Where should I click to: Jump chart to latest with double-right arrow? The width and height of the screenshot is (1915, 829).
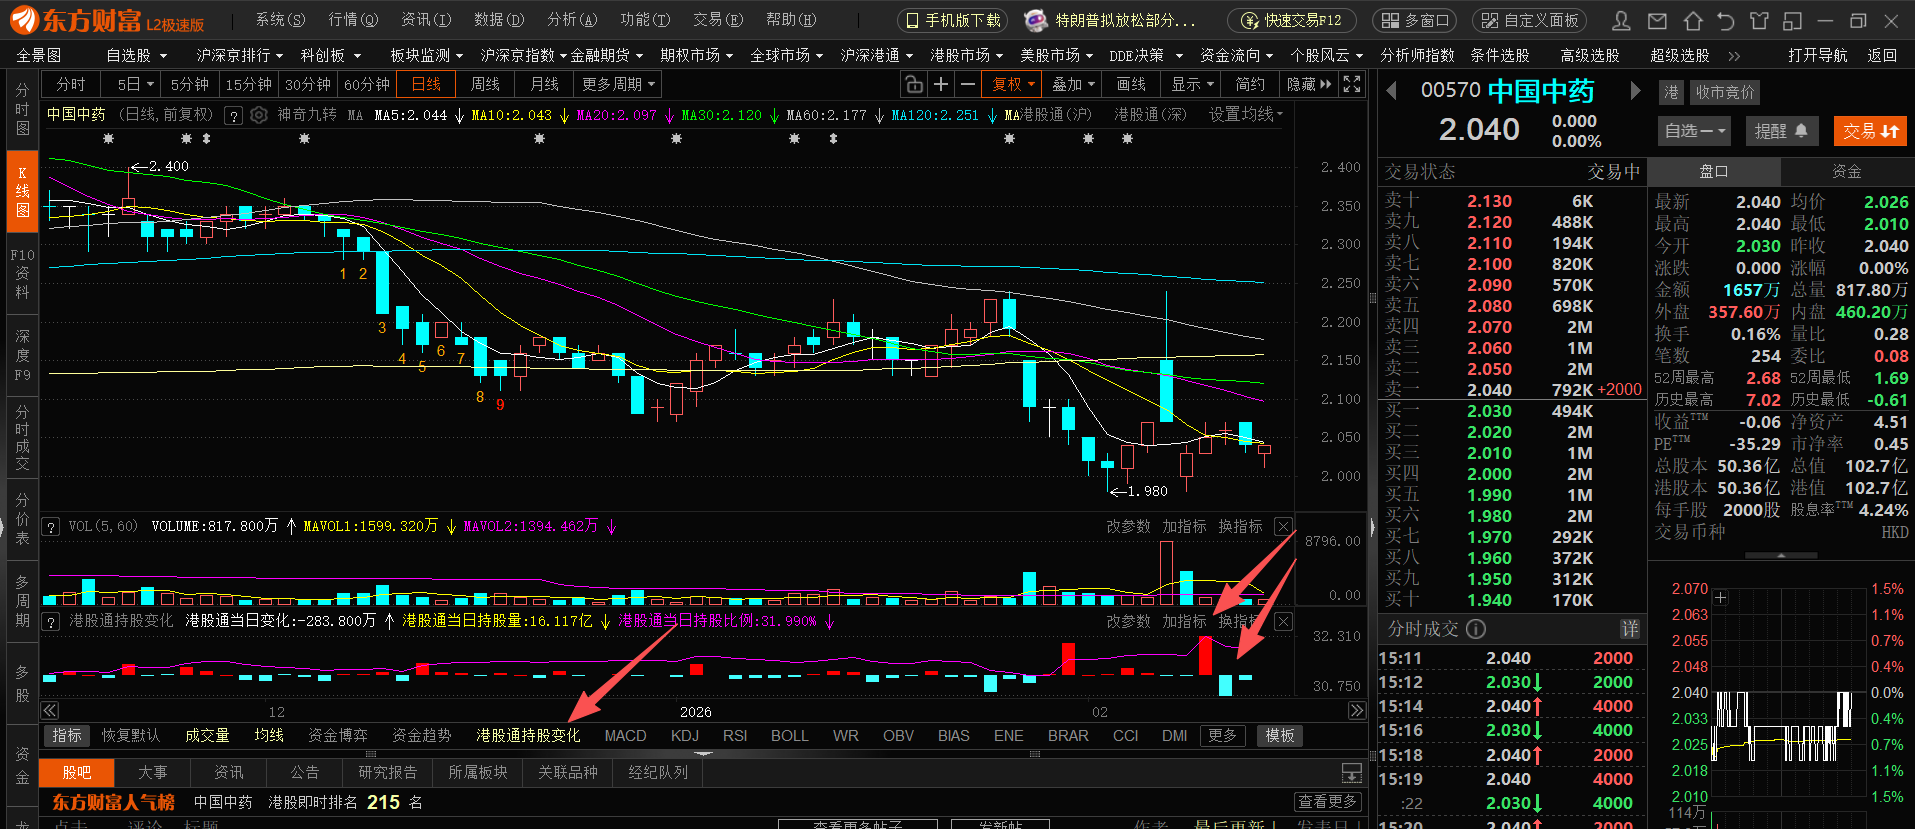(1356, 711)
